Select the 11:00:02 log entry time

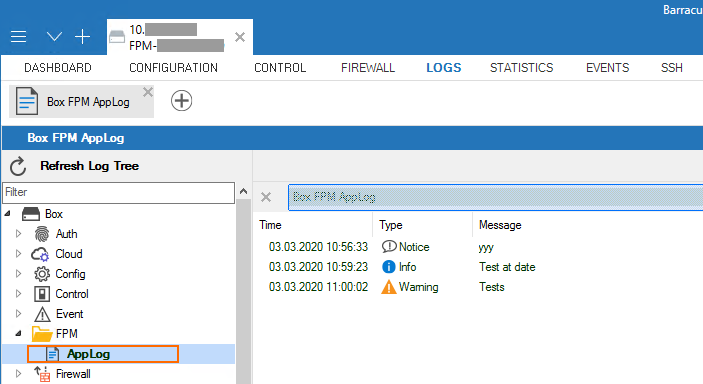(x=318, y=287)
